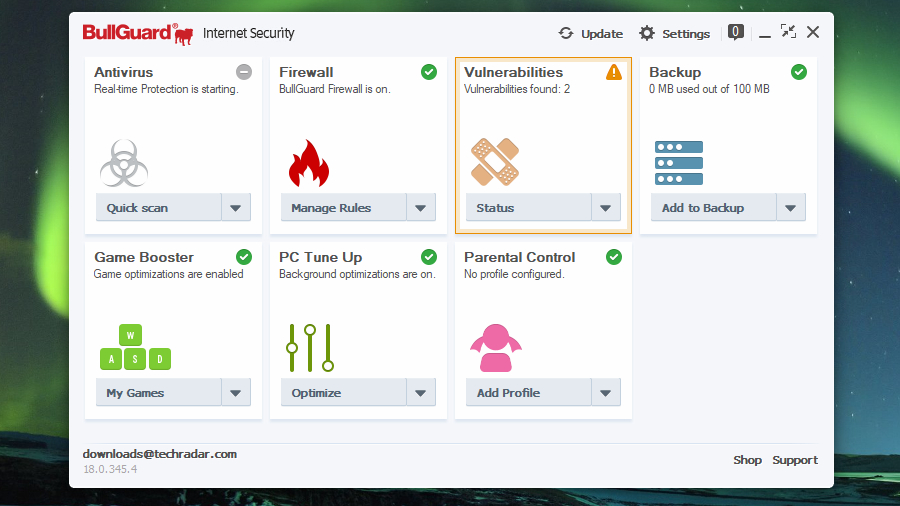Image resolution: width=900 pixels, height=506 pixels.
Task: Click the Backup server stack icon
Action: click(x=679, y=162)
